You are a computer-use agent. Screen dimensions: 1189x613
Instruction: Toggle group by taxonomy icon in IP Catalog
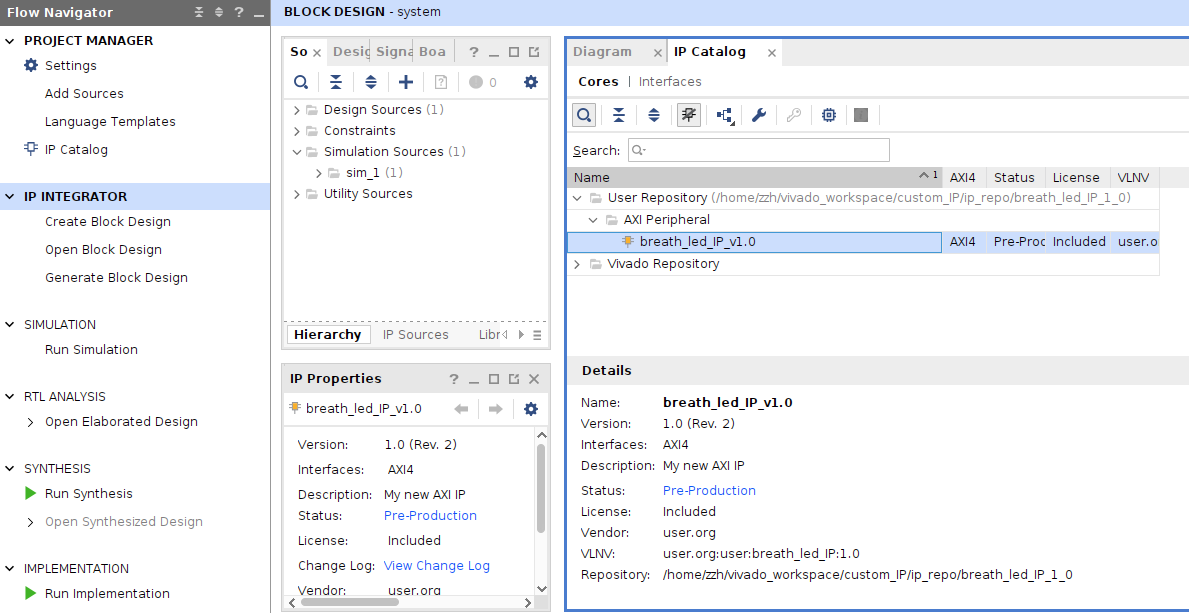689,115
